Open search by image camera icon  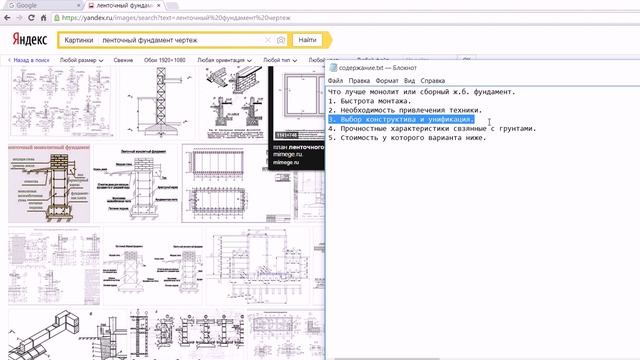coord(281,40)
